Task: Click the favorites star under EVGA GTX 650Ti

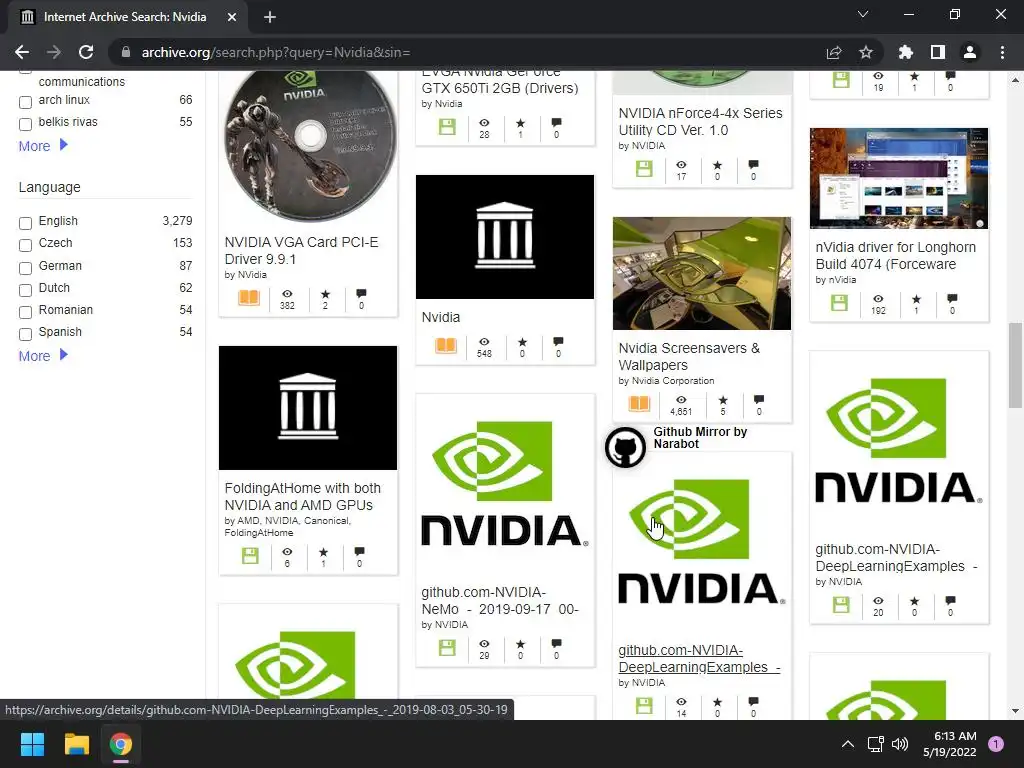Action: [520, 123]
